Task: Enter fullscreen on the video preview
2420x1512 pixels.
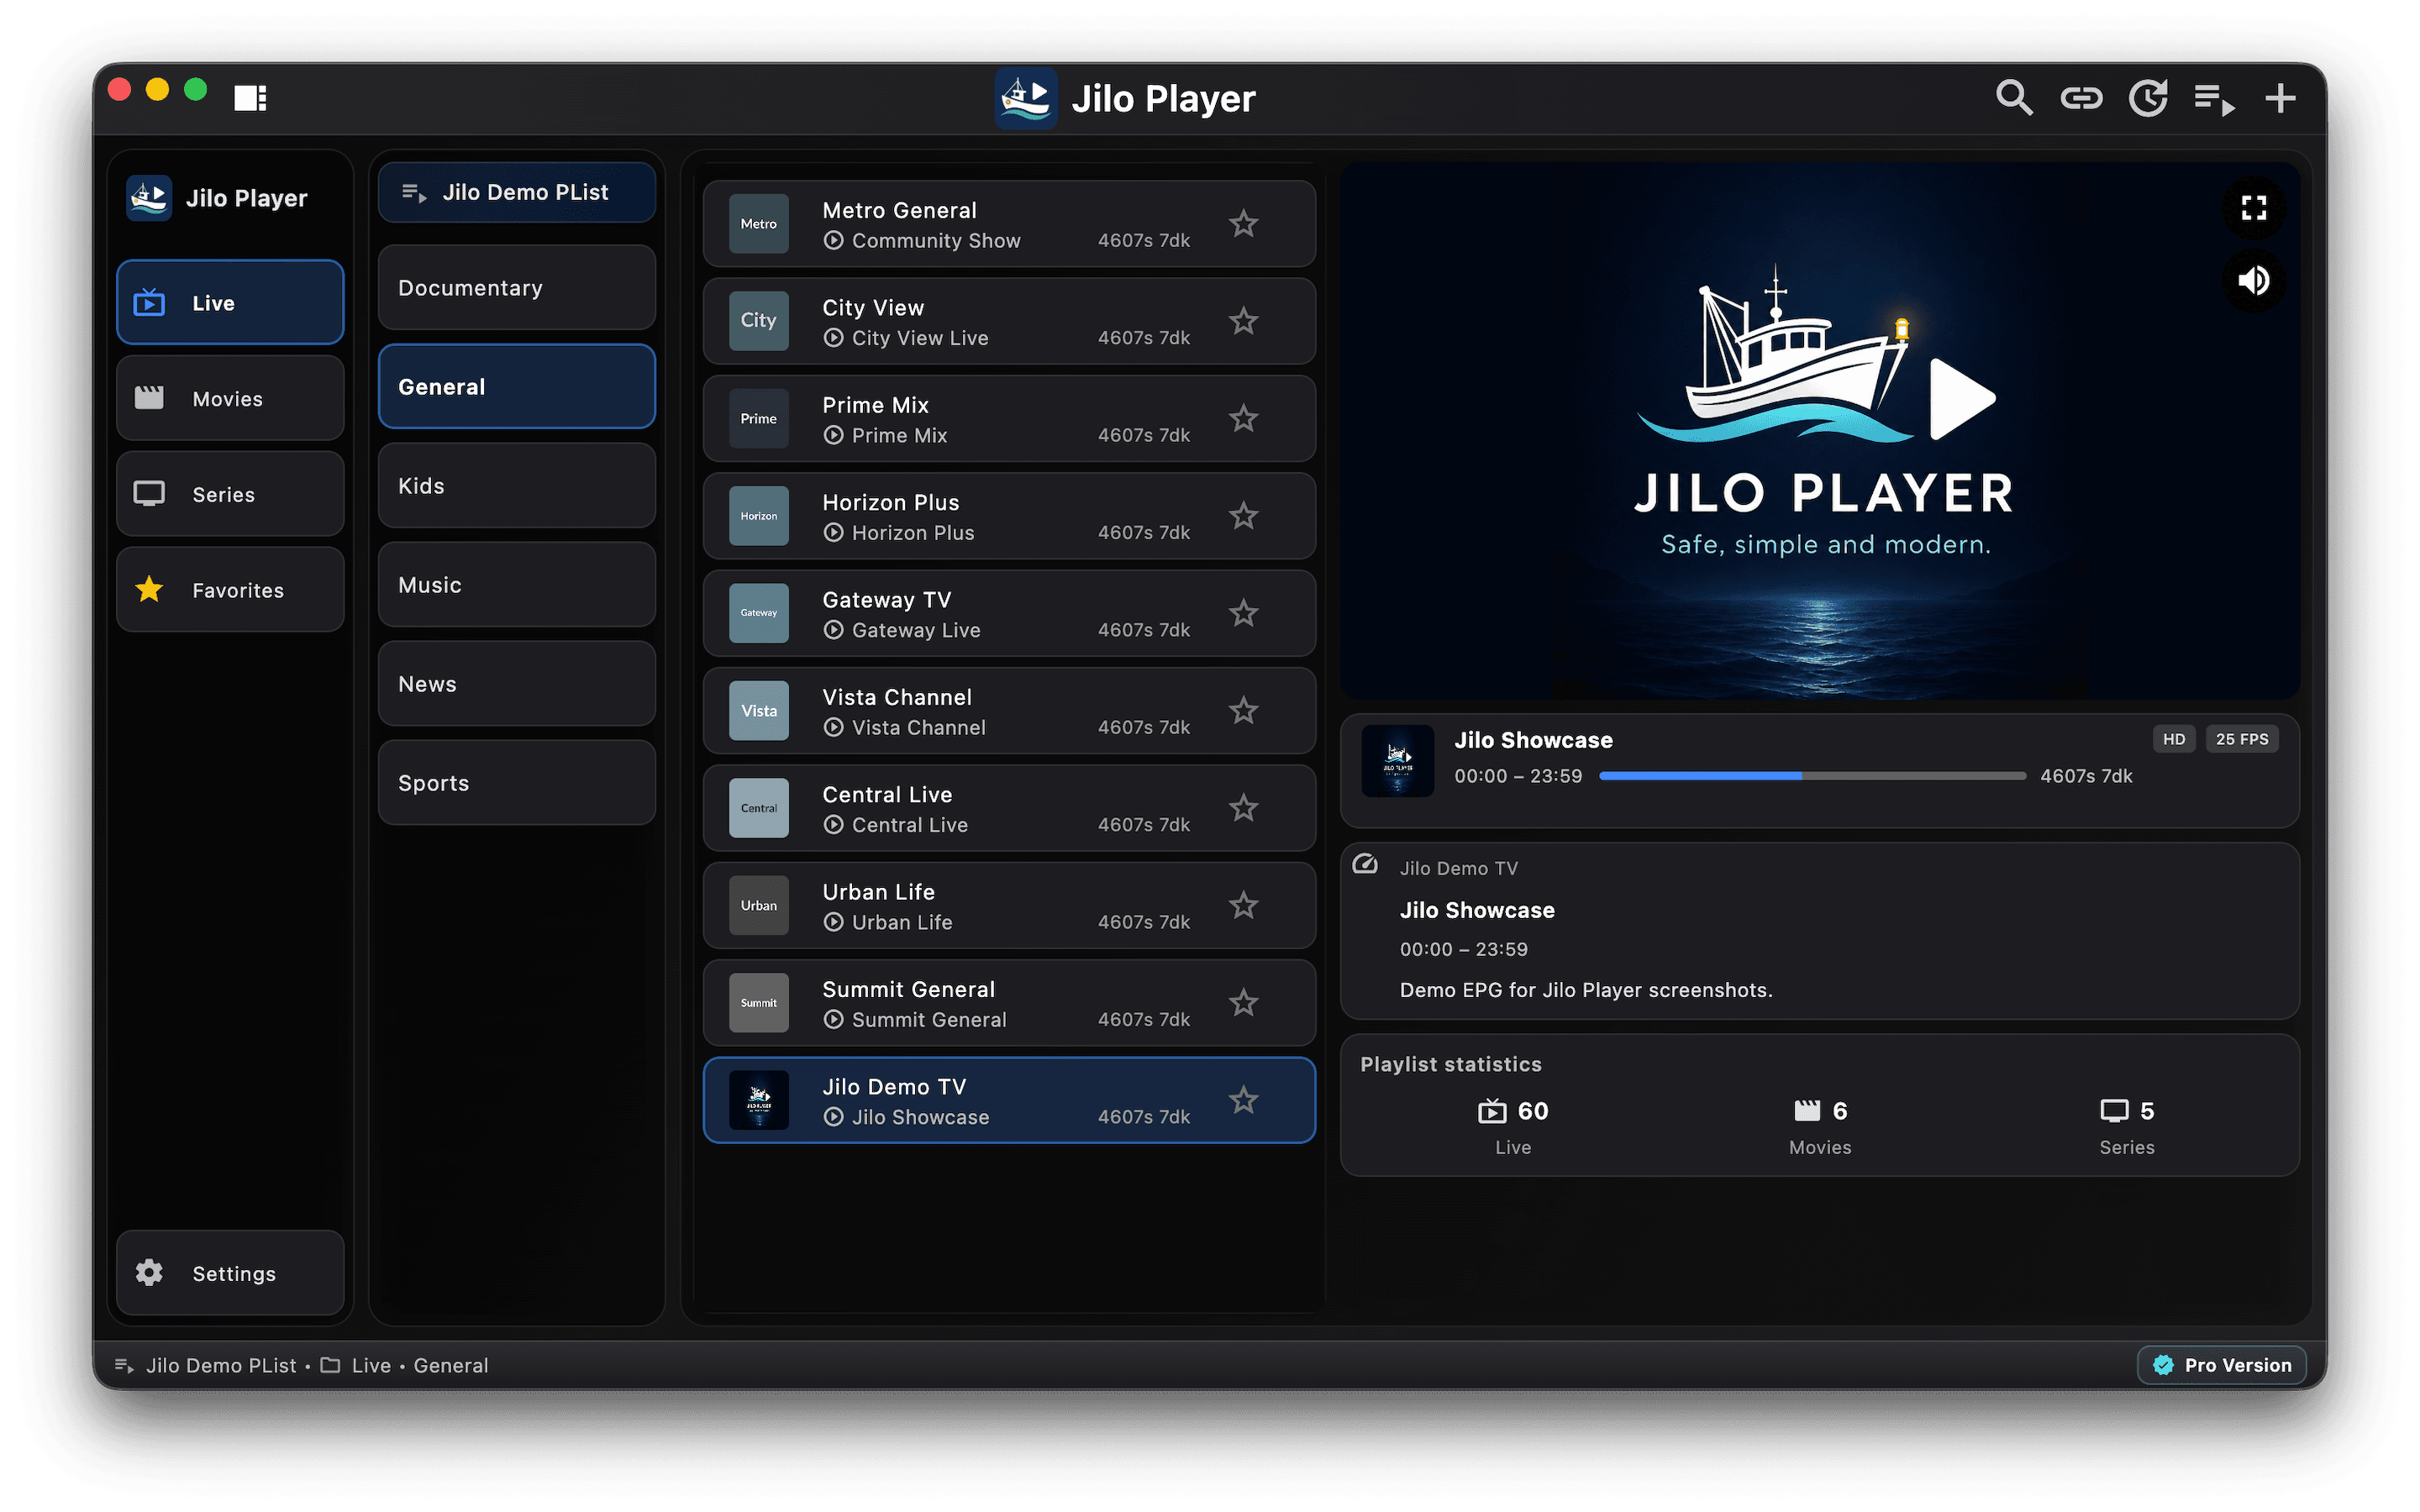Action: pyautogui.click(x=2253, y=208)
